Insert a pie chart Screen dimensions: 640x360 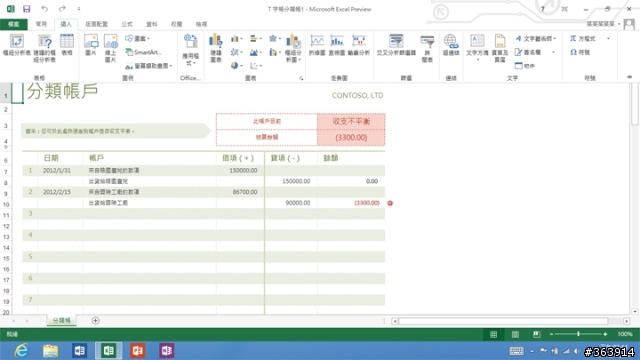point(236,65)
